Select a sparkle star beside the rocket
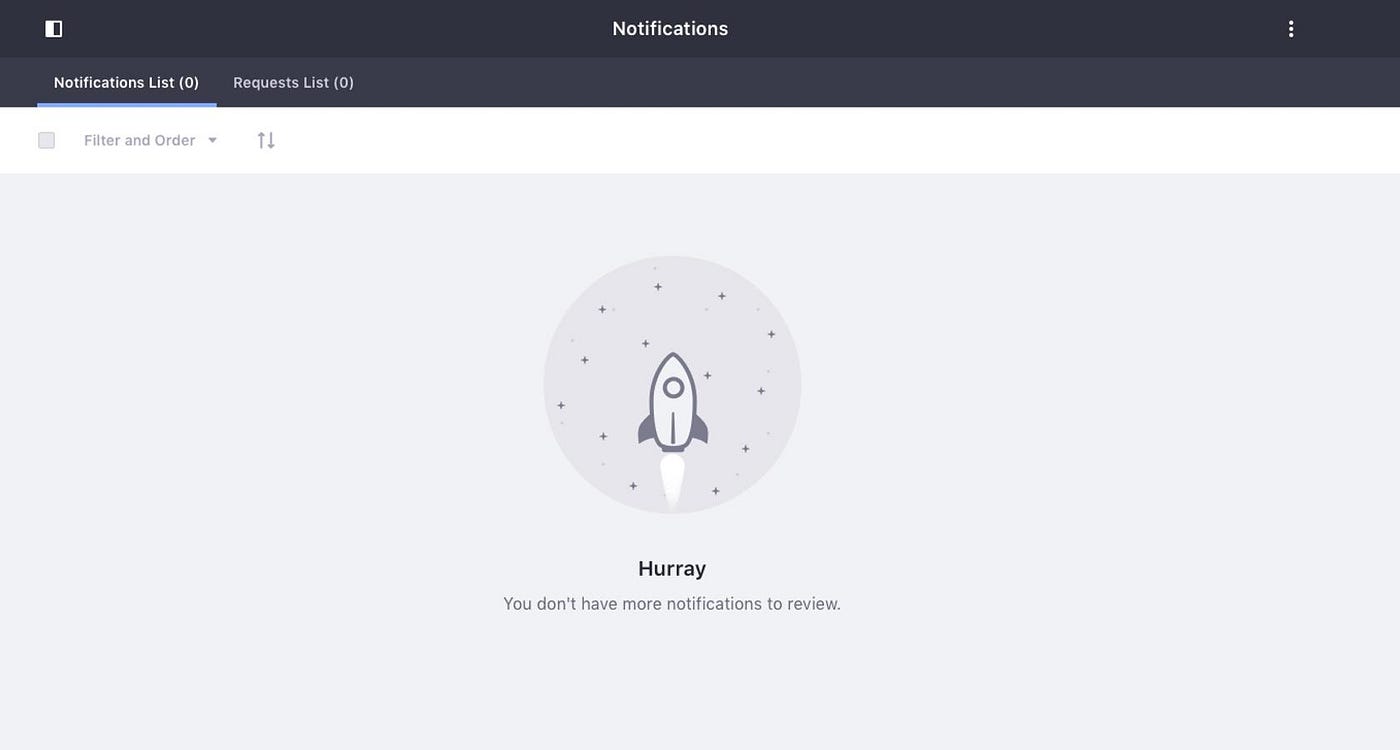Image resolution: width=1400 pixels, height=750 pixels. pyautogui.click(x=708, y=375)
